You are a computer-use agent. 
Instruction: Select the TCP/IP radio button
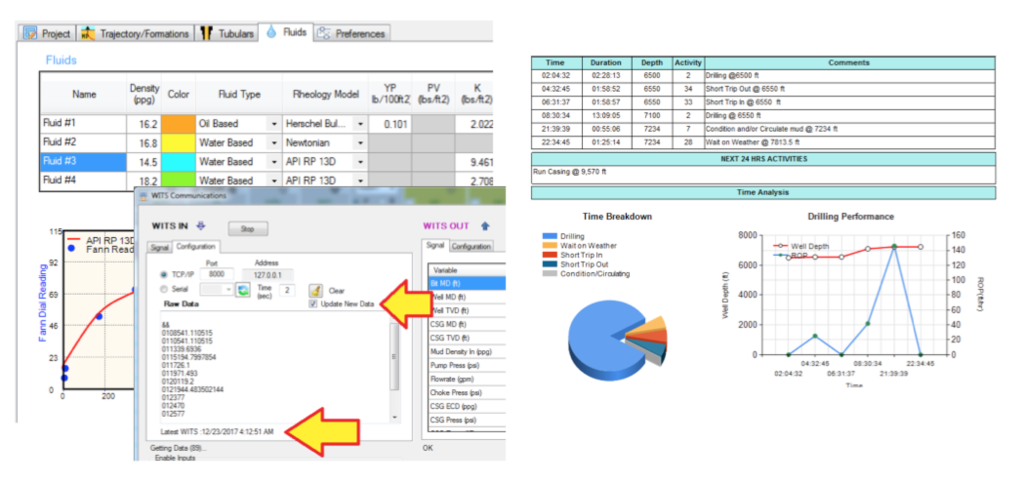[164, 274]
